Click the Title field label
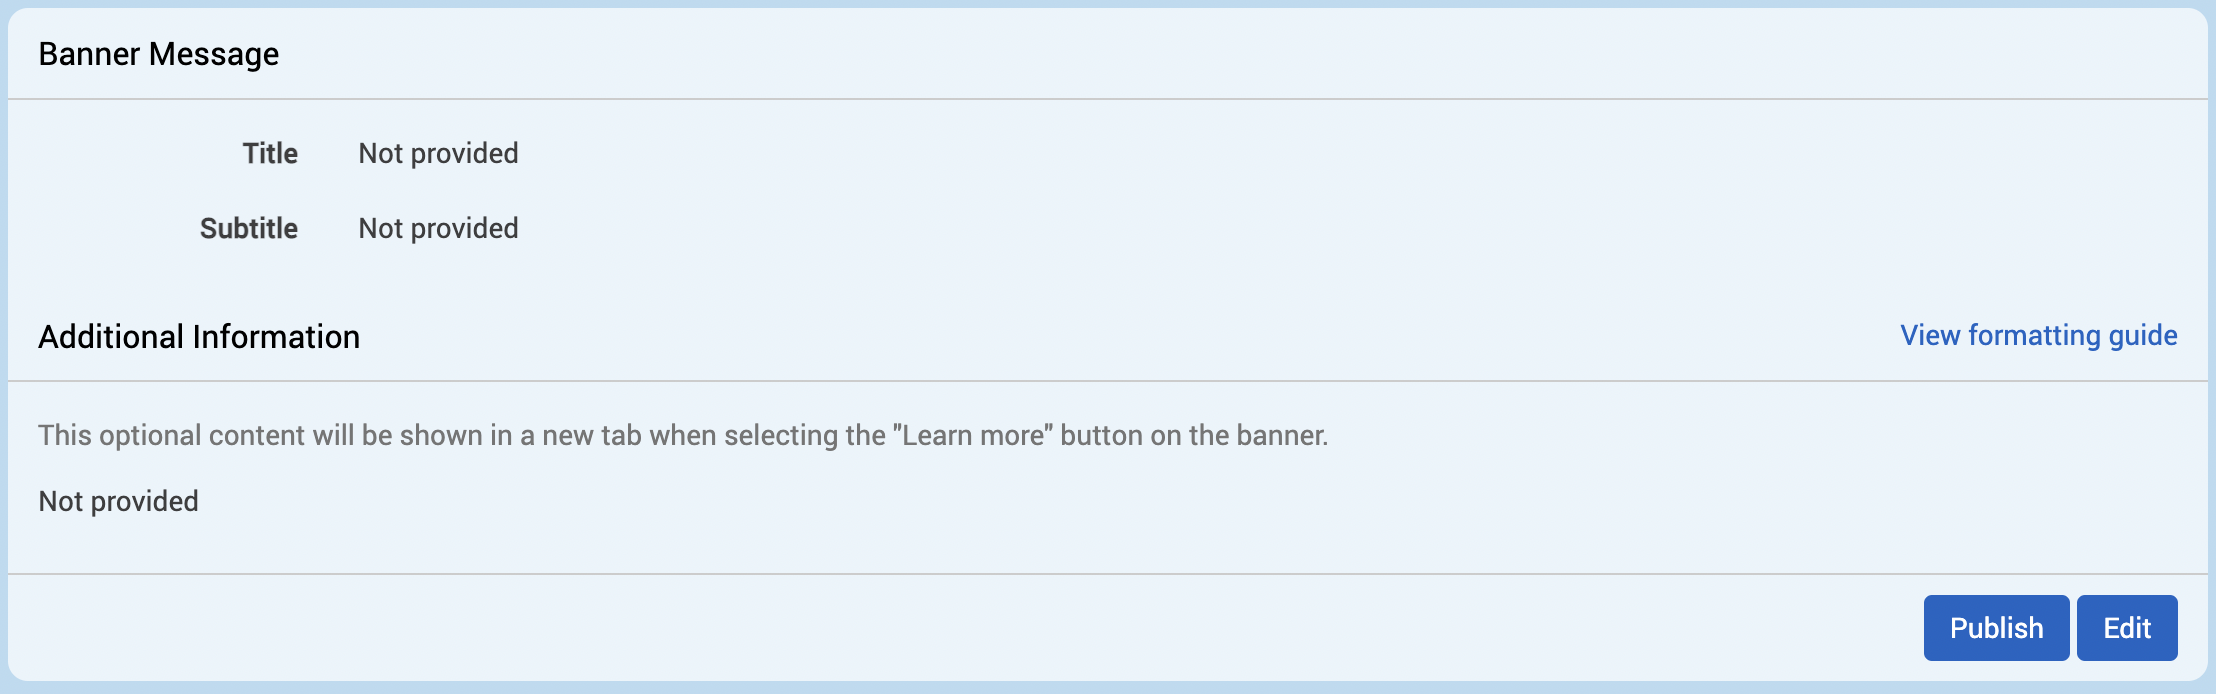This screenshot has width=2216, height=694. click(270, 153)
